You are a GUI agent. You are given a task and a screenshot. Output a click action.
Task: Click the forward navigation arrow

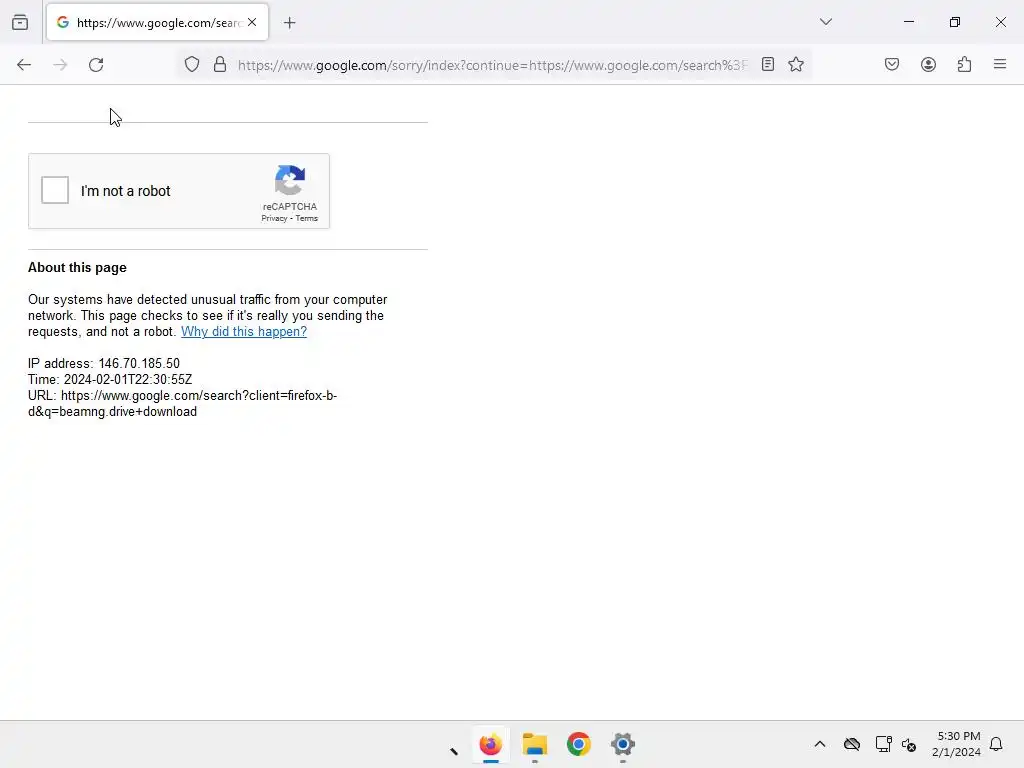coord(60,65)
